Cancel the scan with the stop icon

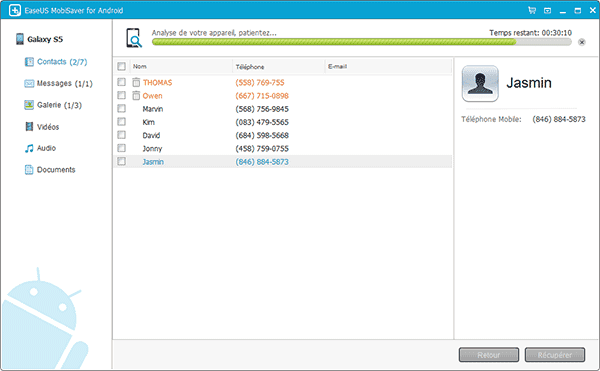[x=582, y=42]
